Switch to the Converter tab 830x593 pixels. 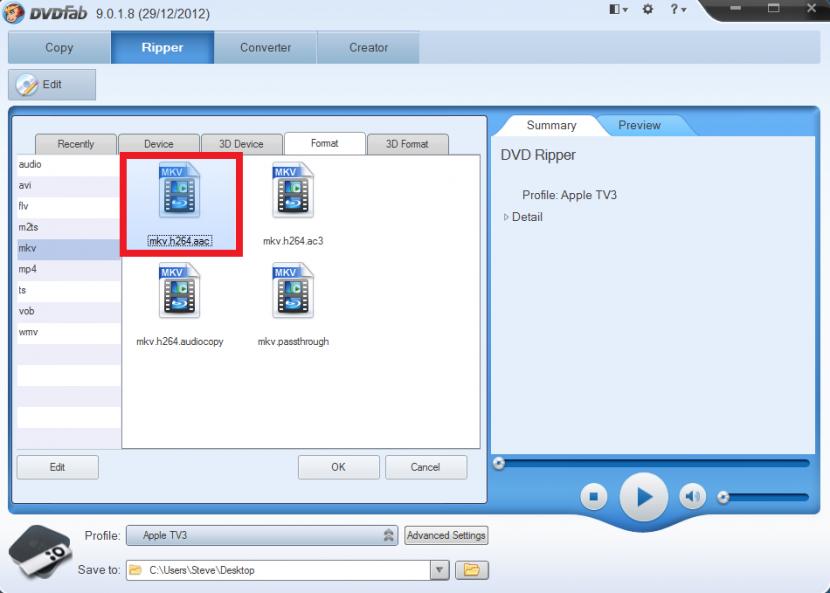click(x=265, y=48)
